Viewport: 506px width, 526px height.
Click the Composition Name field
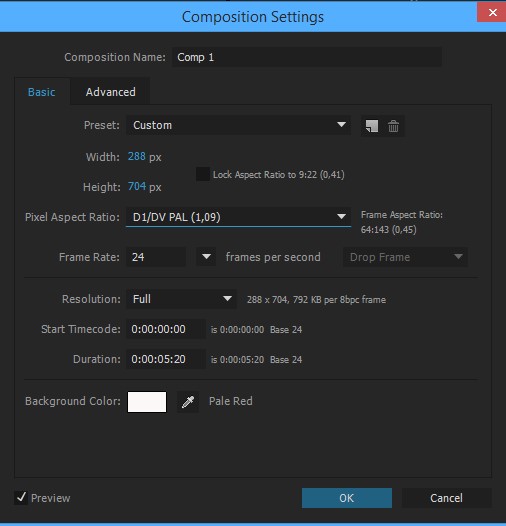pyautogui.click(x=307, y=57)
